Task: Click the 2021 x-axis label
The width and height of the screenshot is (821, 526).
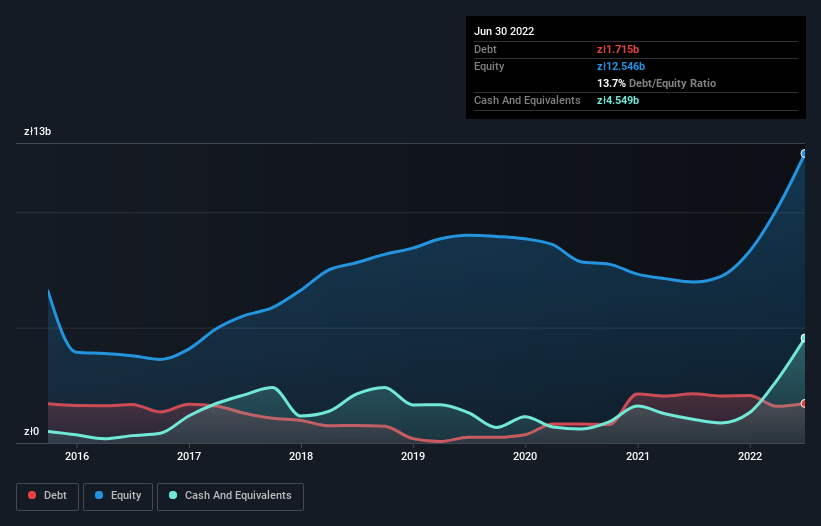Action: 638,456
